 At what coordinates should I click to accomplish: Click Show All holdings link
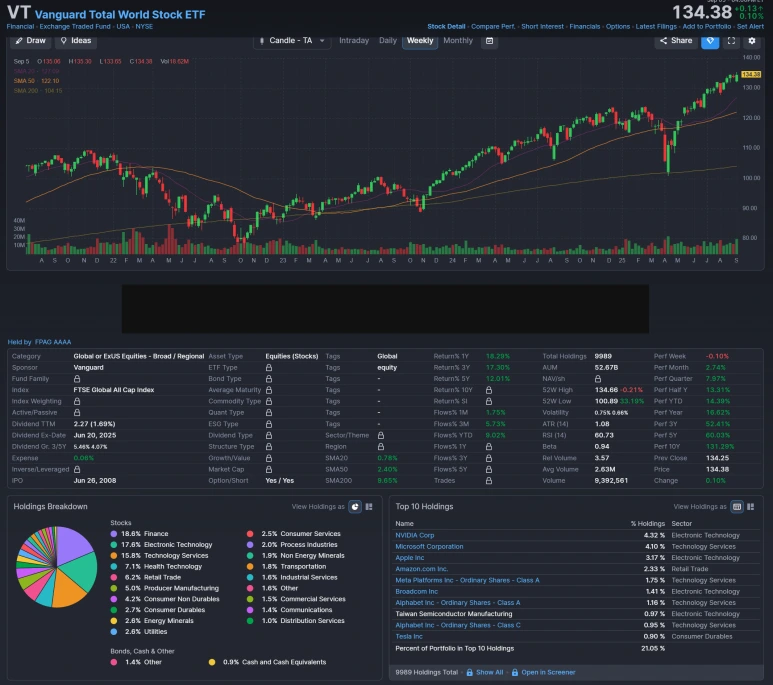[x=485, y=673]
